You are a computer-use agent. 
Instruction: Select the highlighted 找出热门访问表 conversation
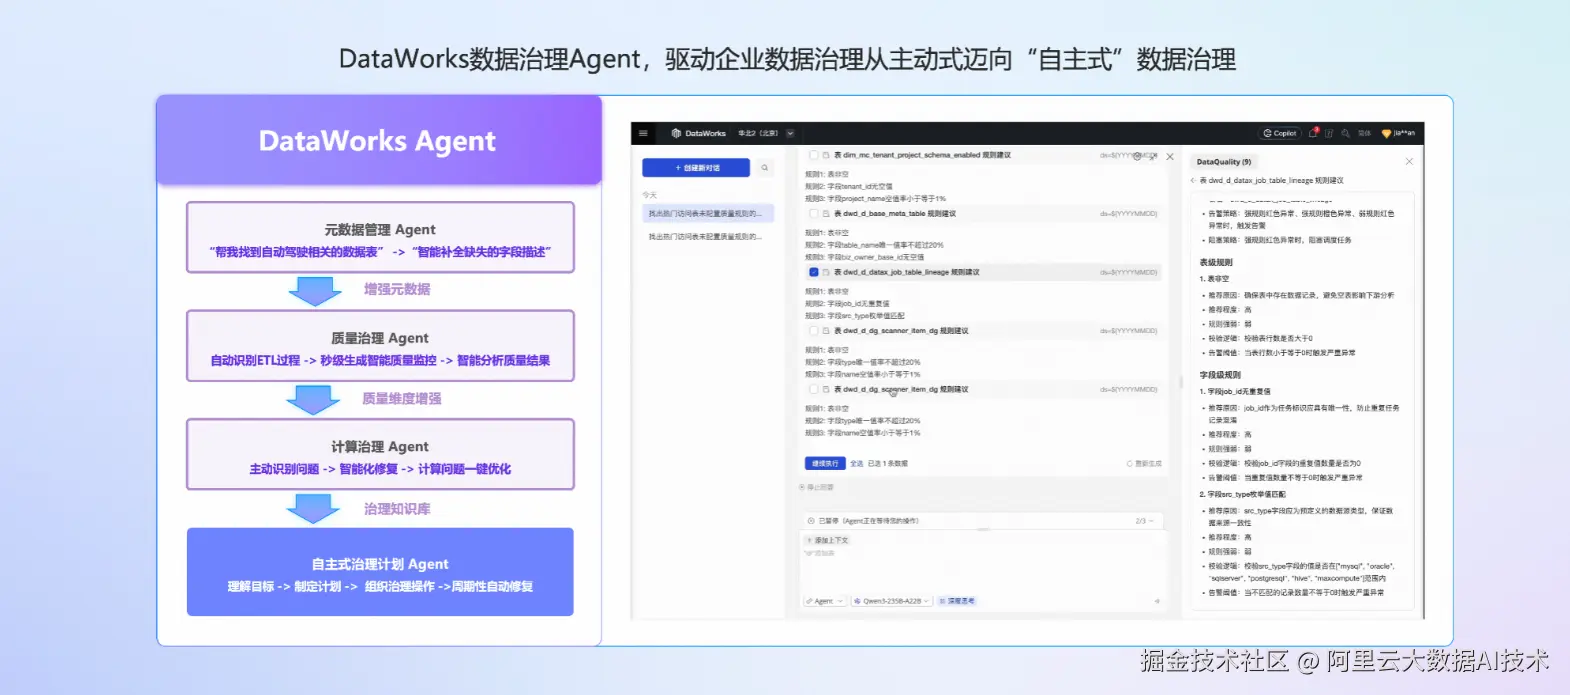(x=708, y=213)
